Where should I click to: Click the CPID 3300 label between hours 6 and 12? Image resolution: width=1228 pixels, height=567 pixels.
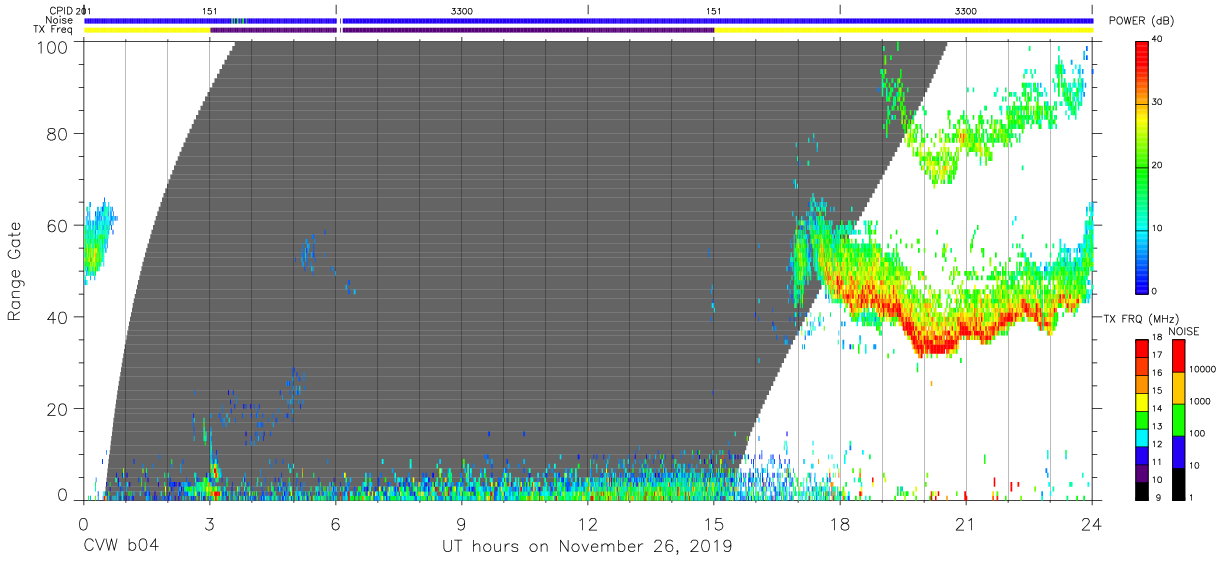click(462, 10)
